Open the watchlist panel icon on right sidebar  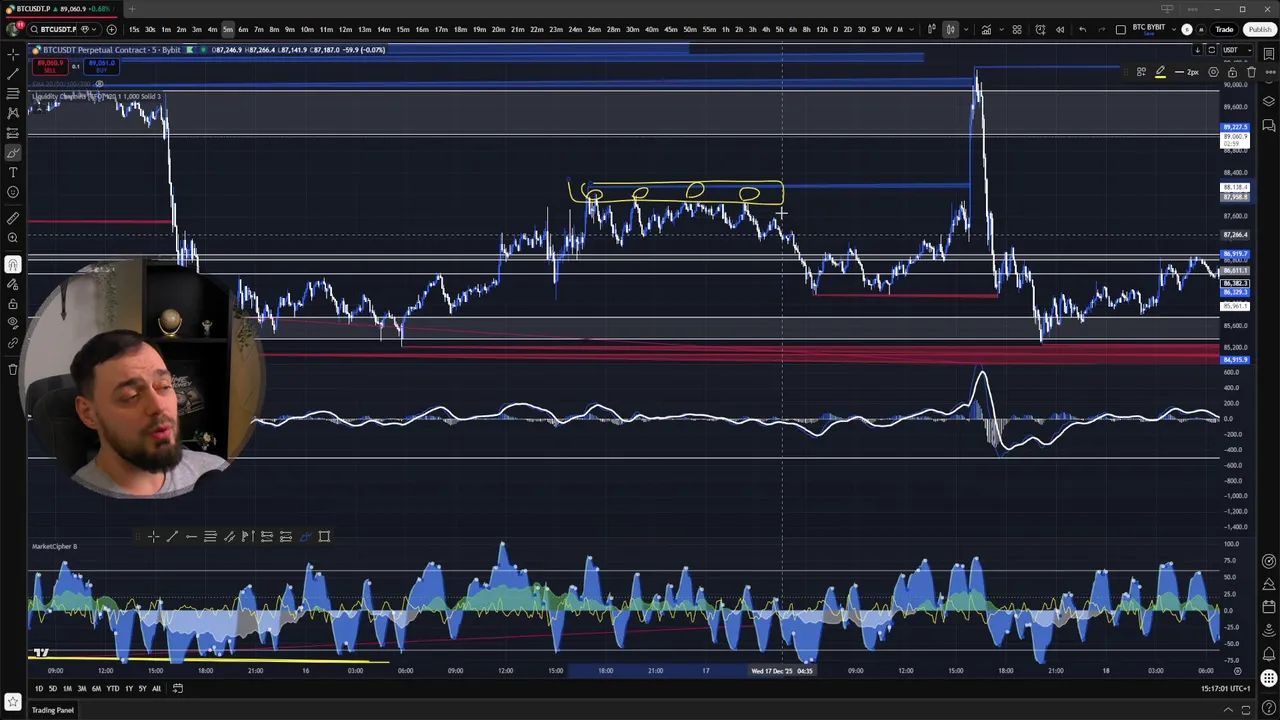(x=1269, y=54)
